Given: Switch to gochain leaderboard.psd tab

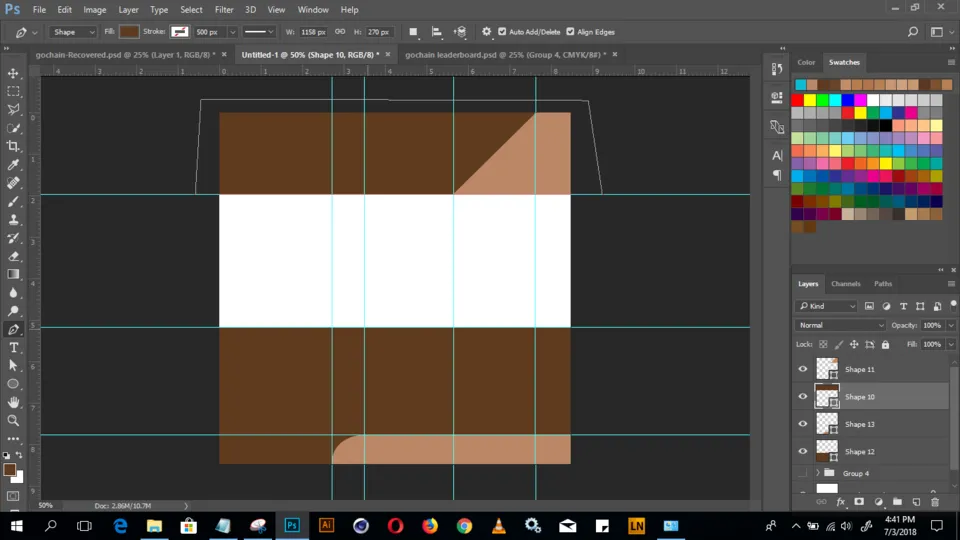Looking at the screenshot, I should coord(506,54).
